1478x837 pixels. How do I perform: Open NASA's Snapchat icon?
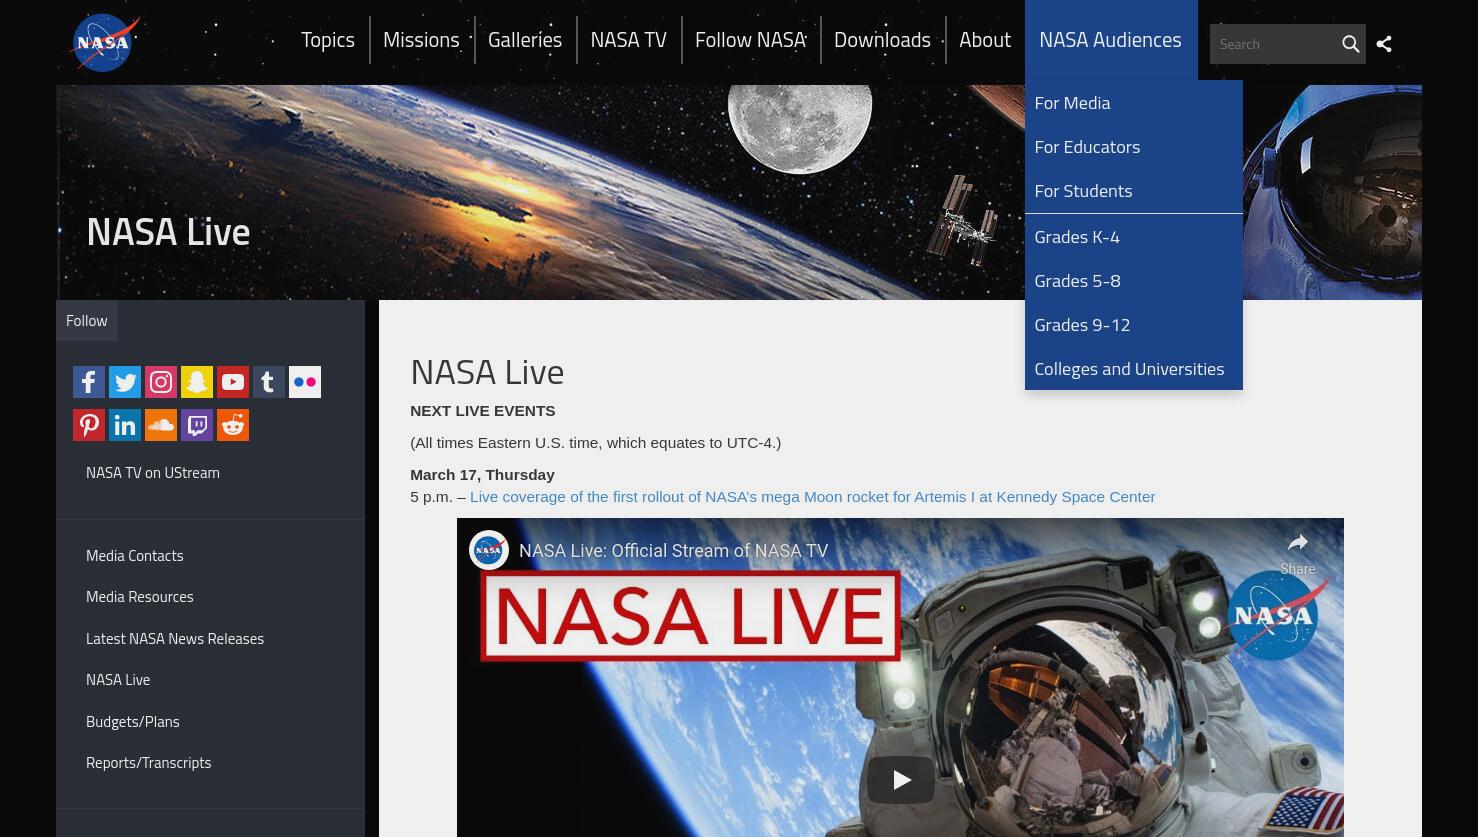tap(197, 382)
